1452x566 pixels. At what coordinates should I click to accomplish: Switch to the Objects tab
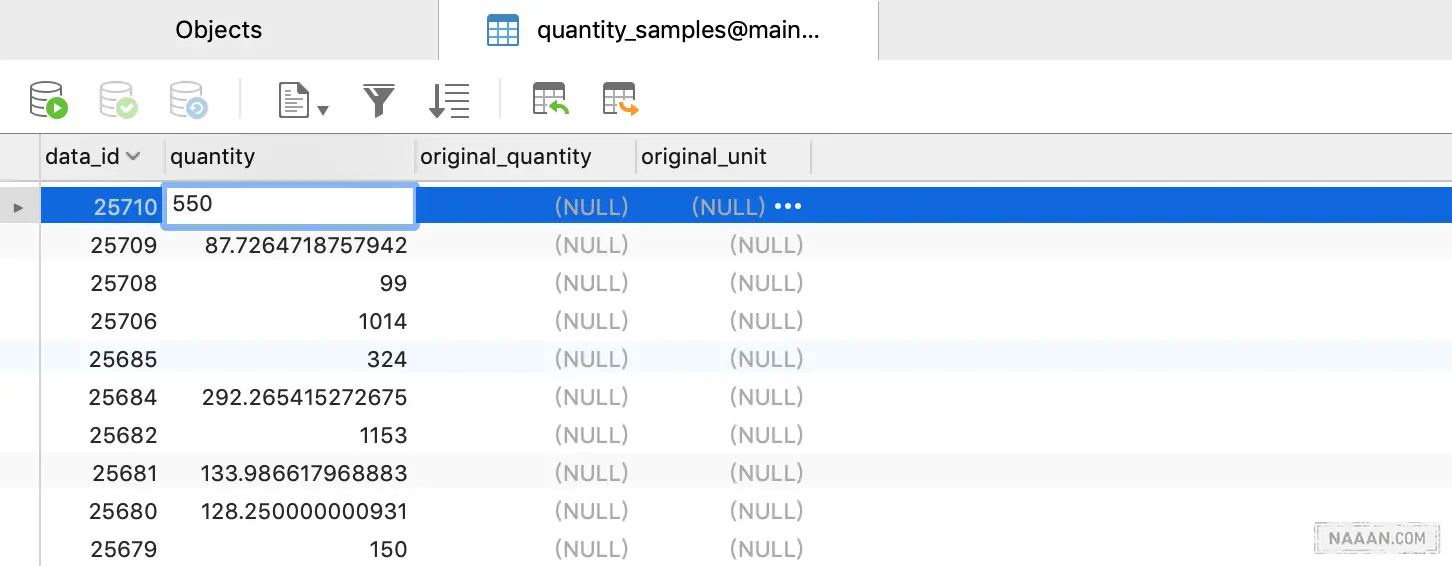click(218, 30)
